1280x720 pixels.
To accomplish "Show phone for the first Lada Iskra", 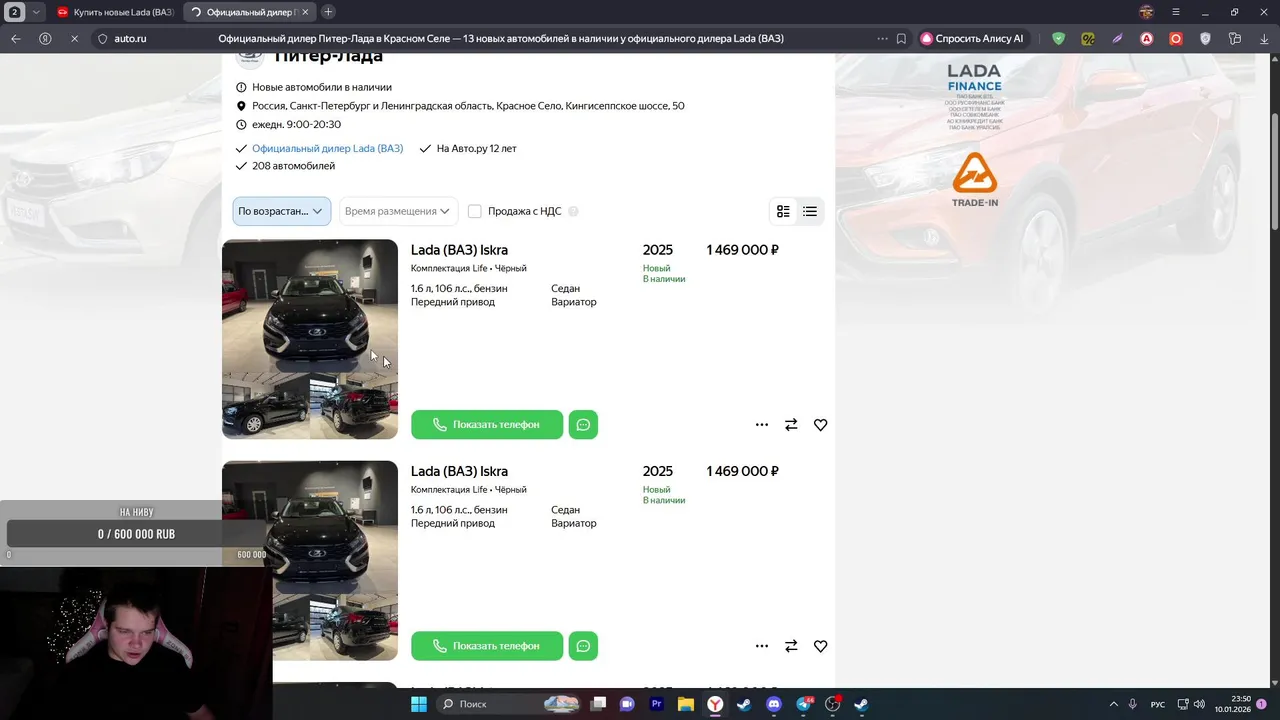I will (487, 425).
